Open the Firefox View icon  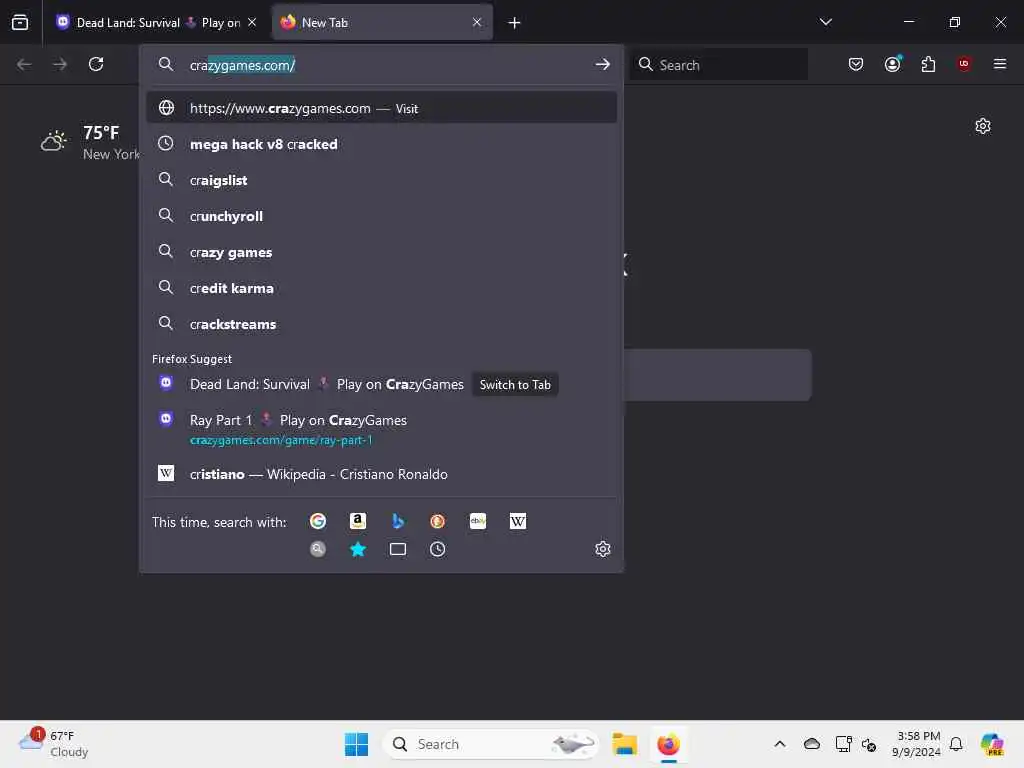20,23
